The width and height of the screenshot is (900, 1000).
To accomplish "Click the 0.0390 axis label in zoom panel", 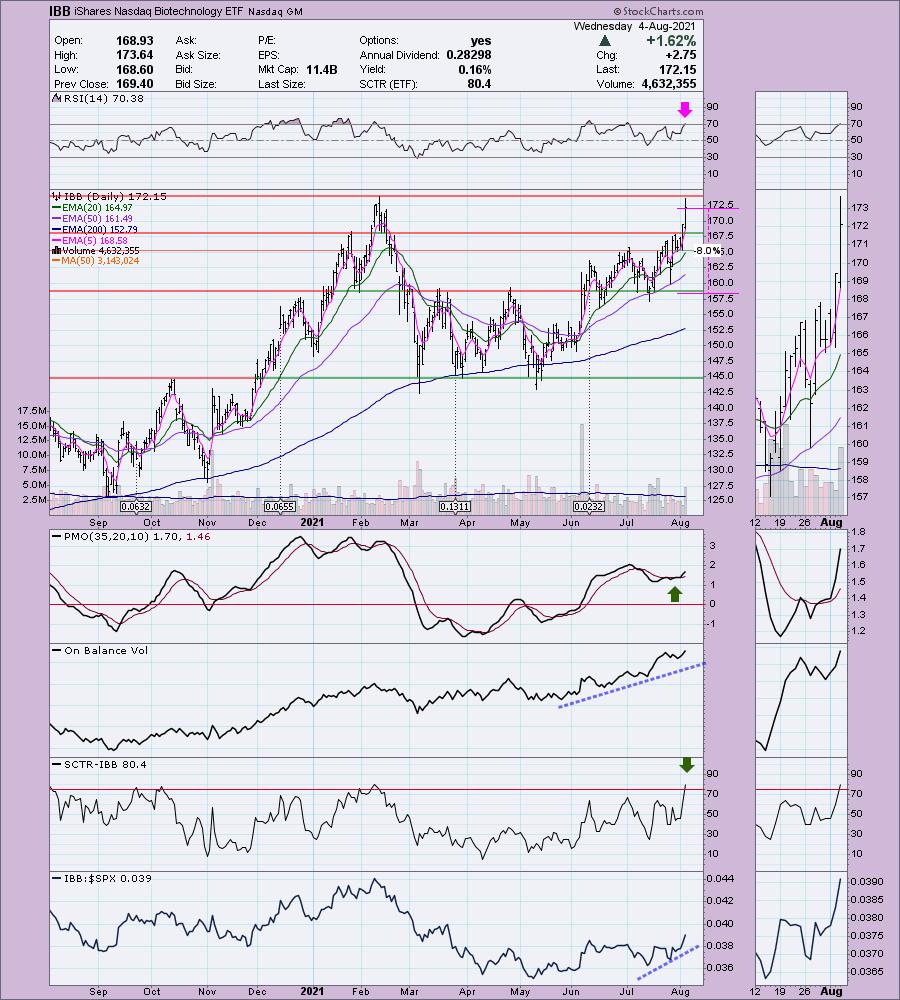I will coord(867,881).
